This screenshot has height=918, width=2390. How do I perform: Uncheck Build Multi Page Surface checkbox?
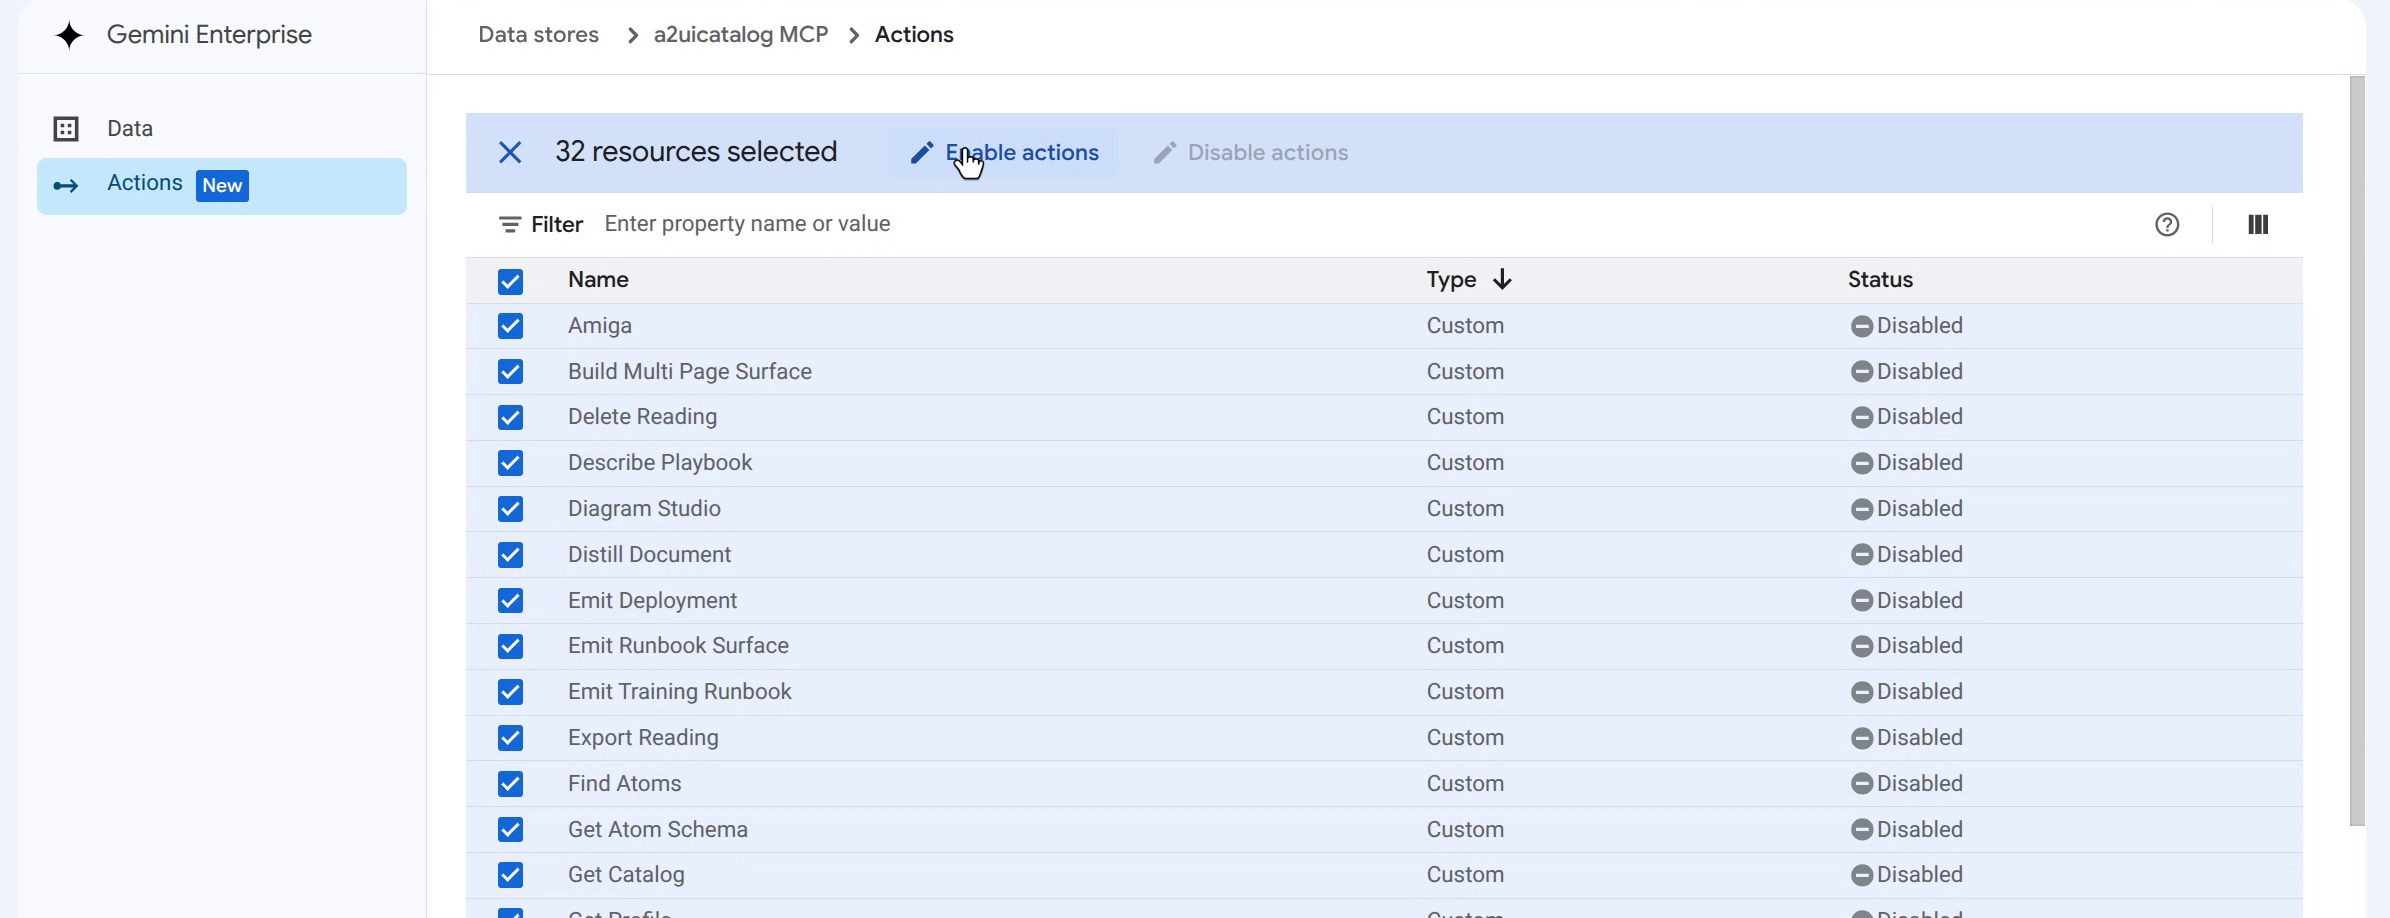tap(510, 372)
